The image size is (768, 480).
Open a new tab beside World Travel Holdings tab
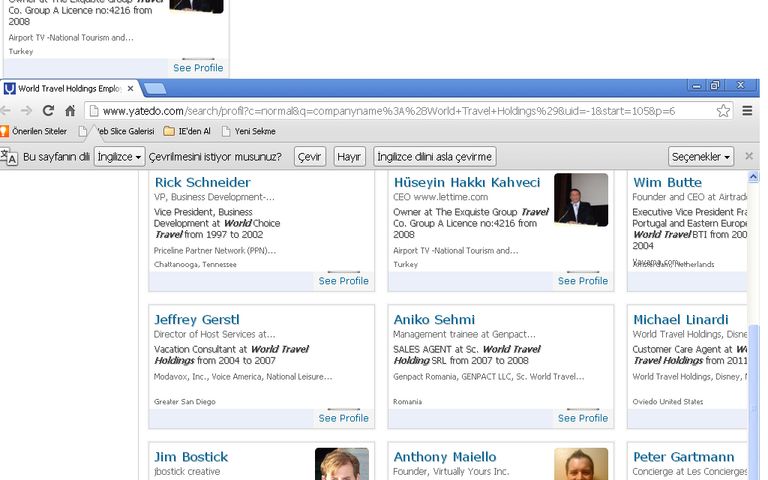tap(155, 89)
